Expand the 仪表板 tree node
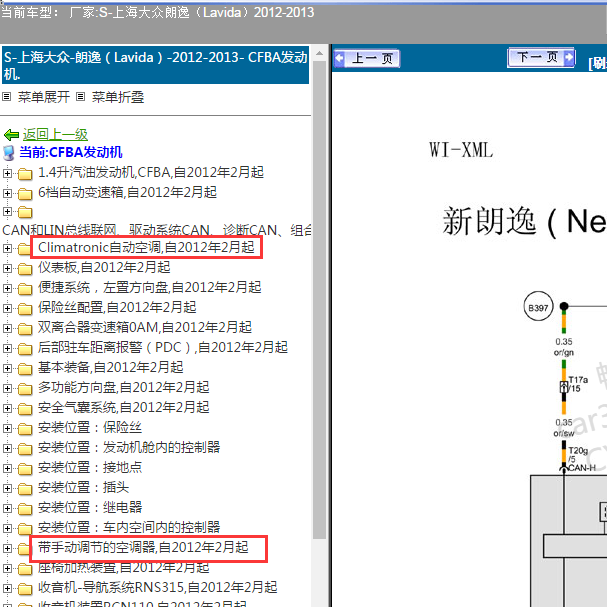607x607 pixels. pyautogui.click(x=7, y=268)
